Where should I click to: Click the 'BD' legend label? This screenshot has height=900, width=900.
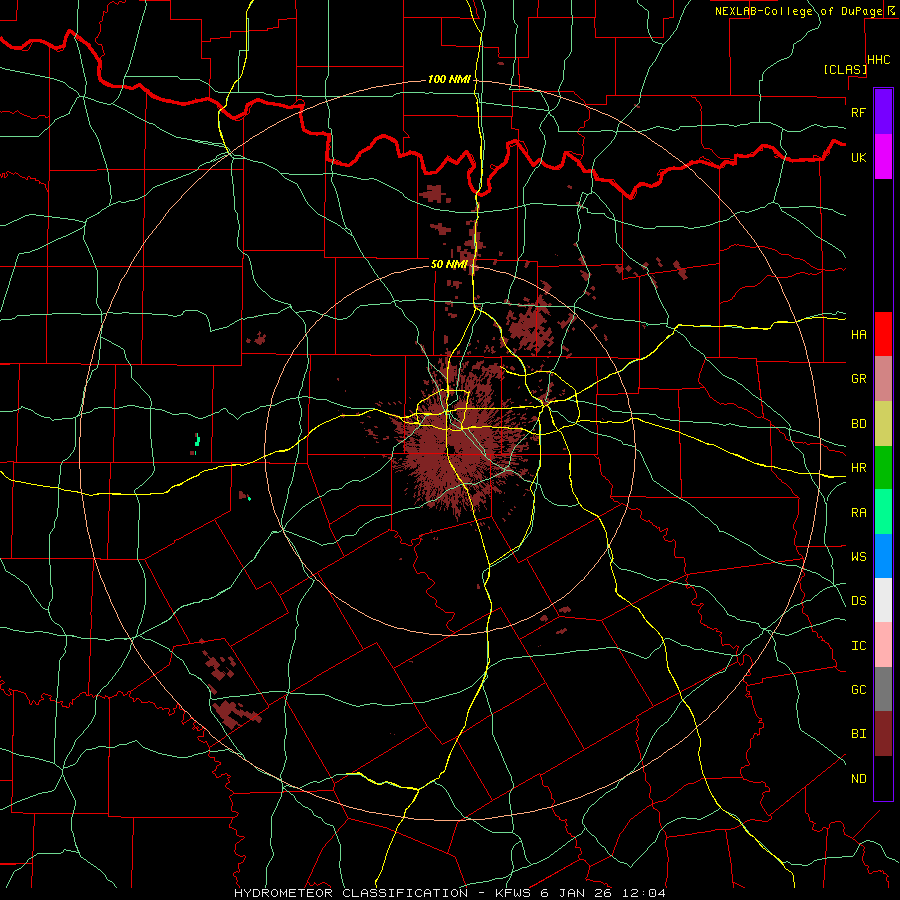[858, 424]
